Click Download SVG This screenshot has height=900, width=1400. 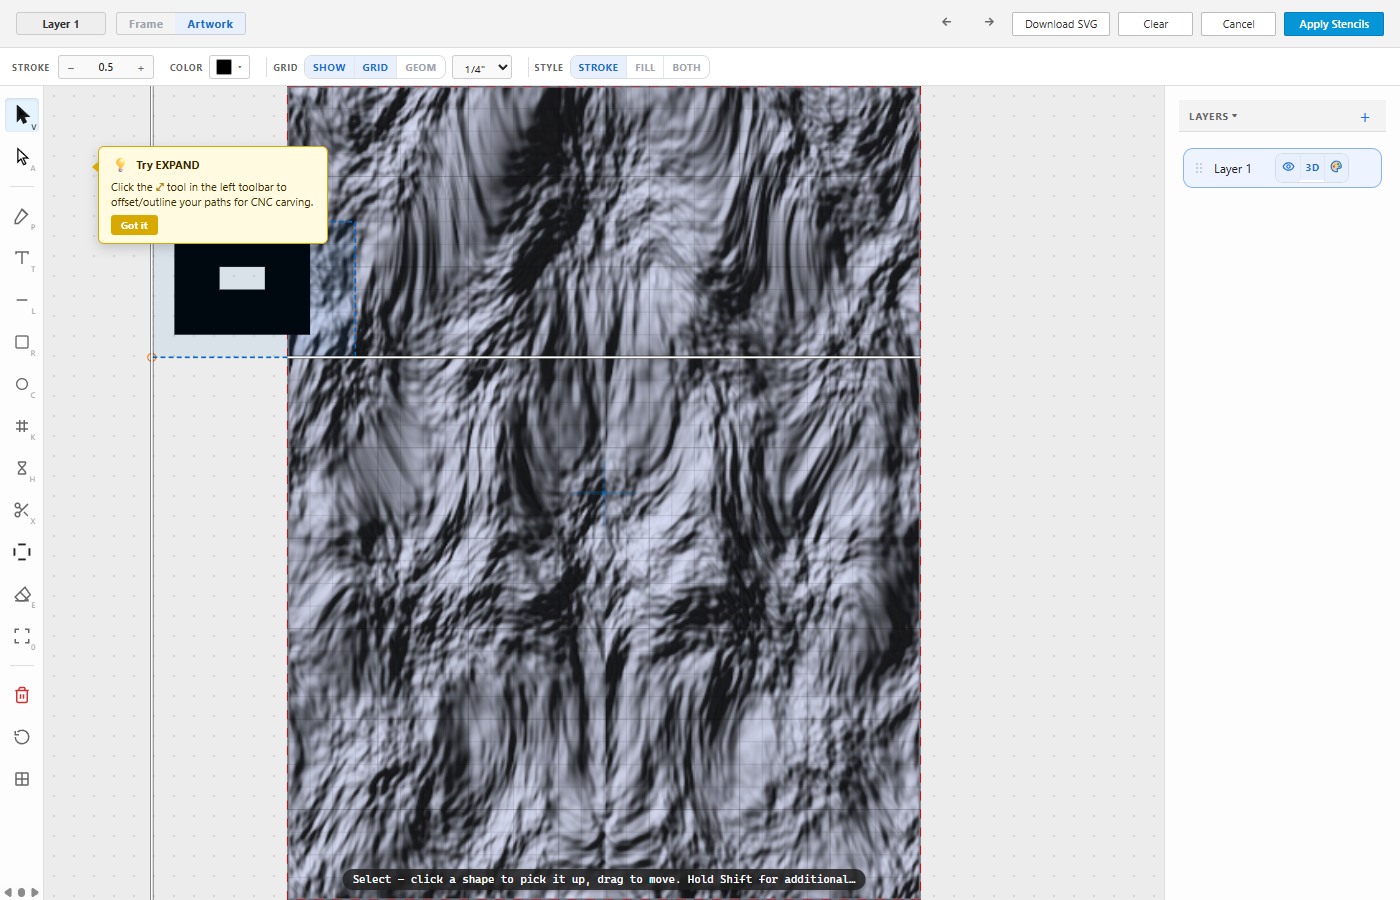[1061, 24]
